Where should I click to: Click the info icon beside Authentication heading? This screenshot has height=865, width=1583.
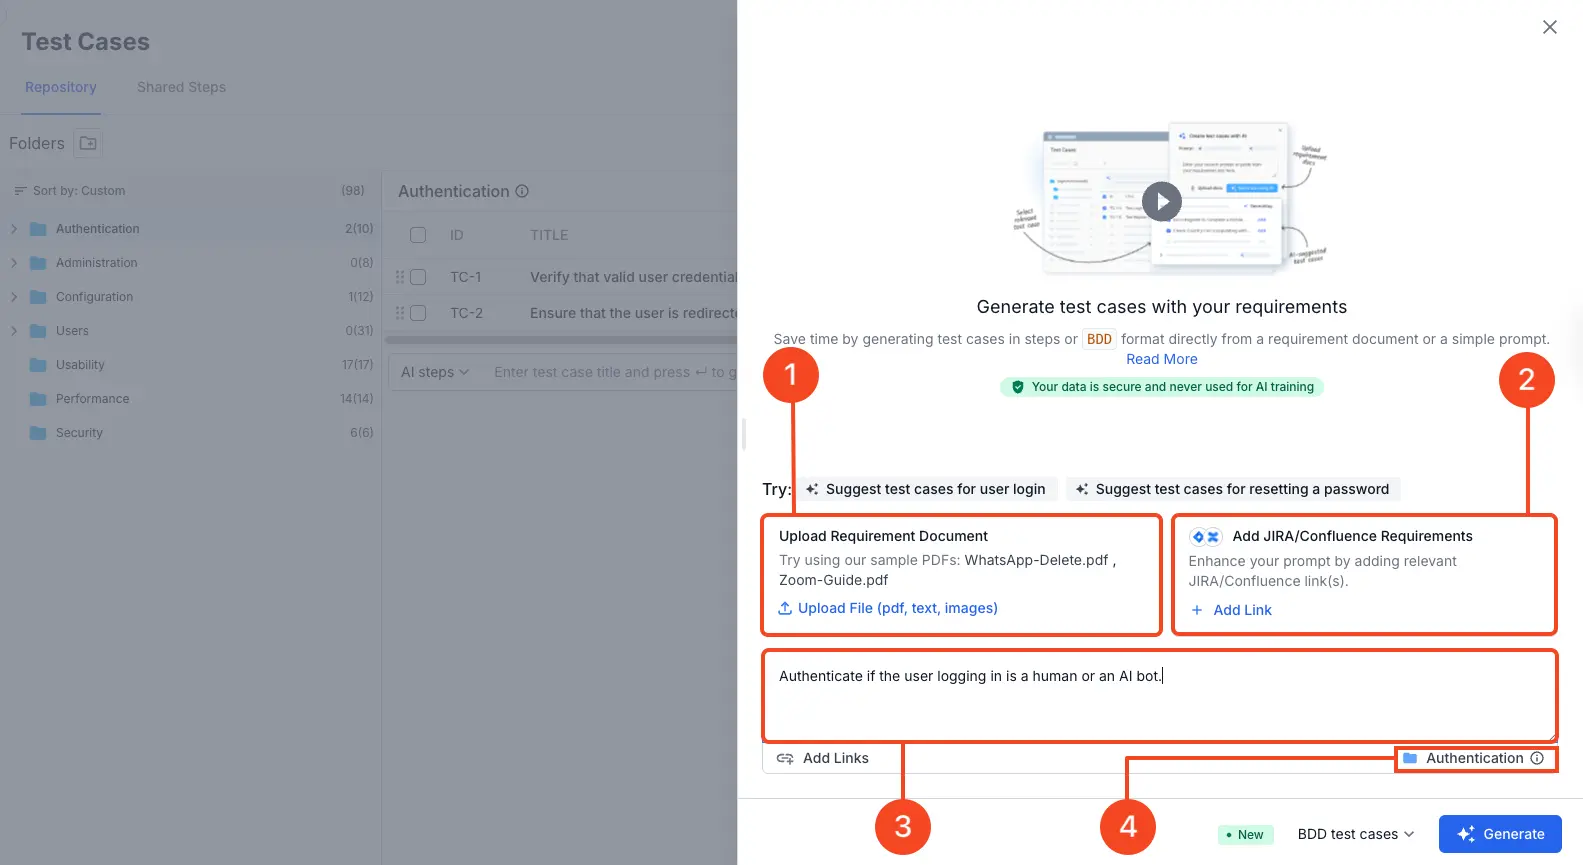click(522, 191)
